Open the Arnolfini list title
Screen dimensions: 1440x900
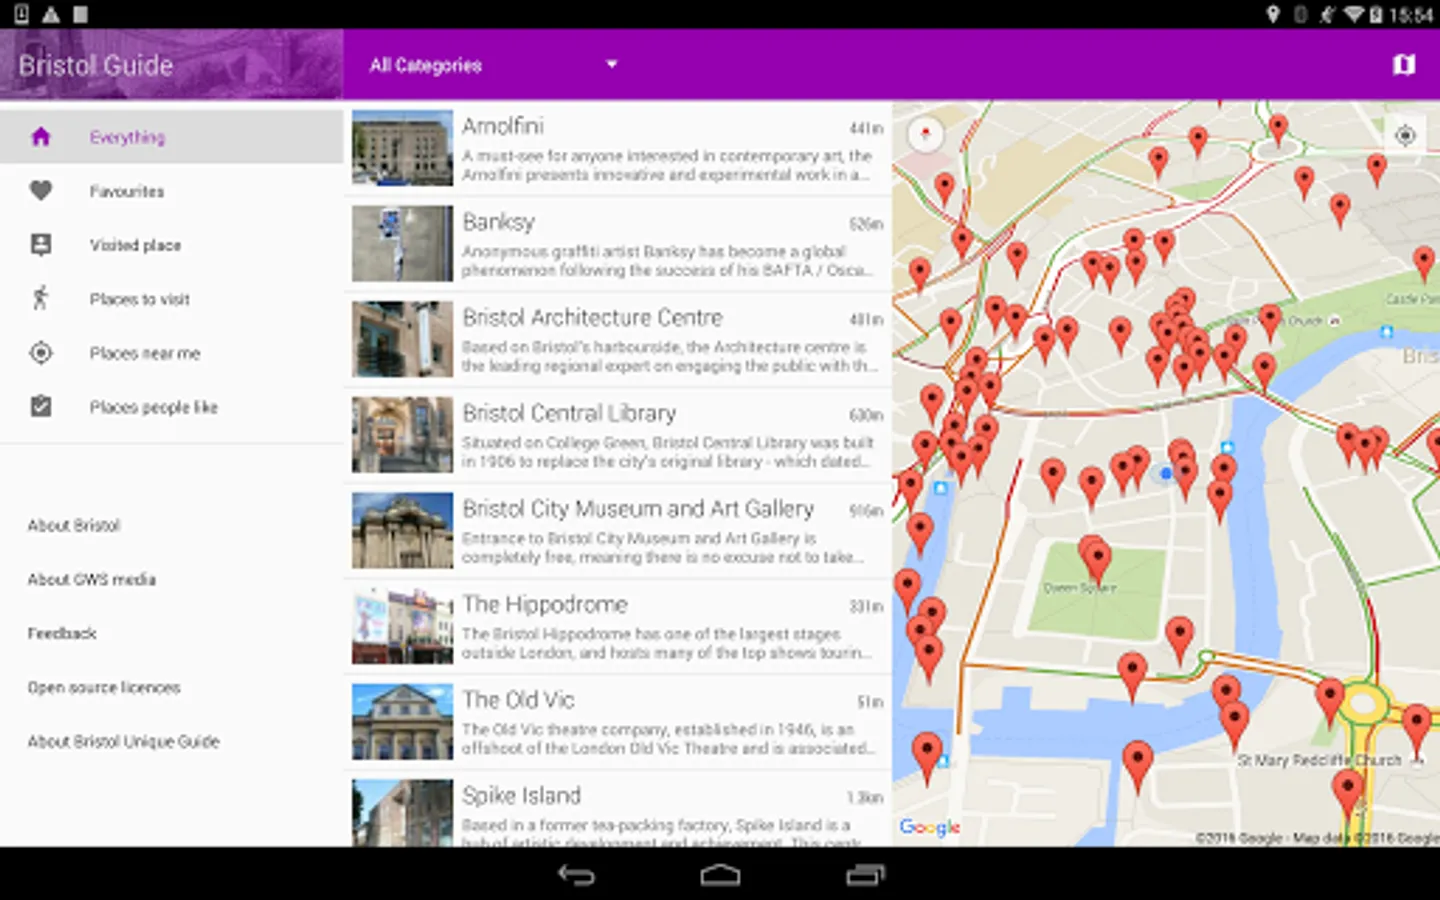pos(503,126)
